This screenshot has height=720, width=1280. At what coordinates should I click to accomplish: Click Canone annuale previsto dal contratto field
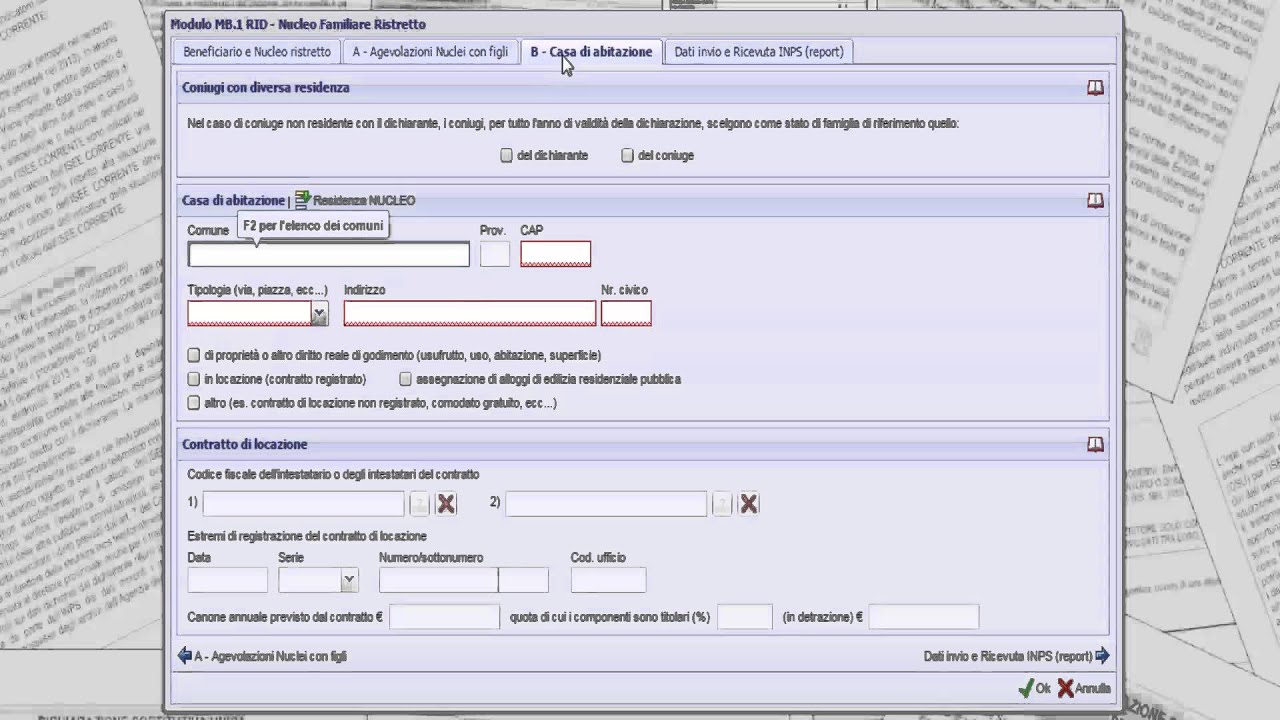tap(444, 617)
